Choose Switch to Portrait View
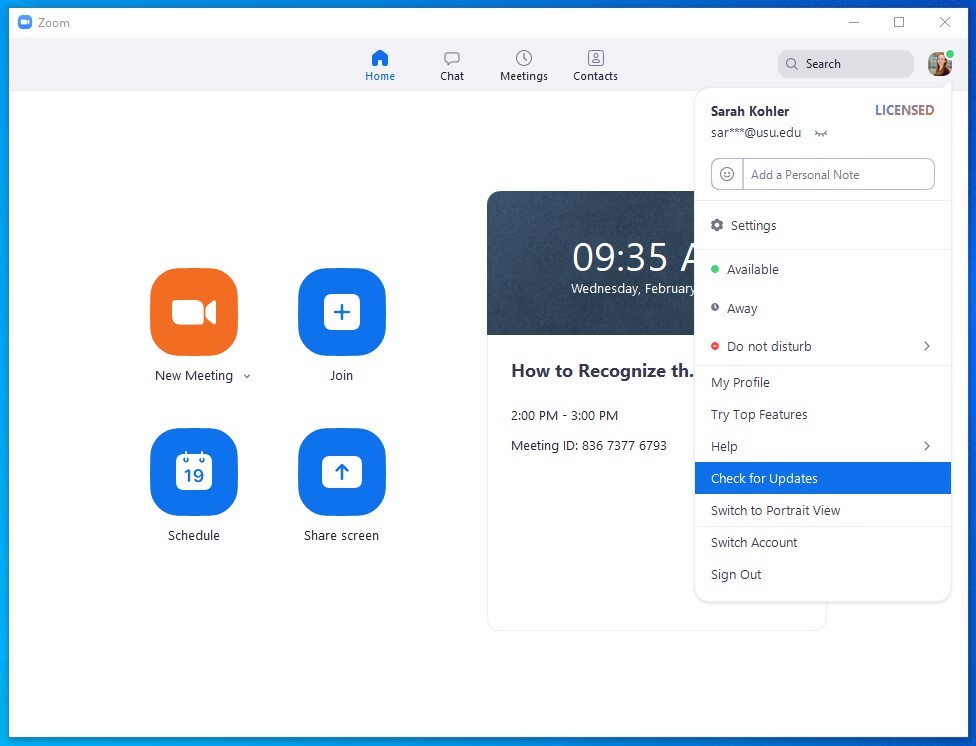 coord(775,510)
